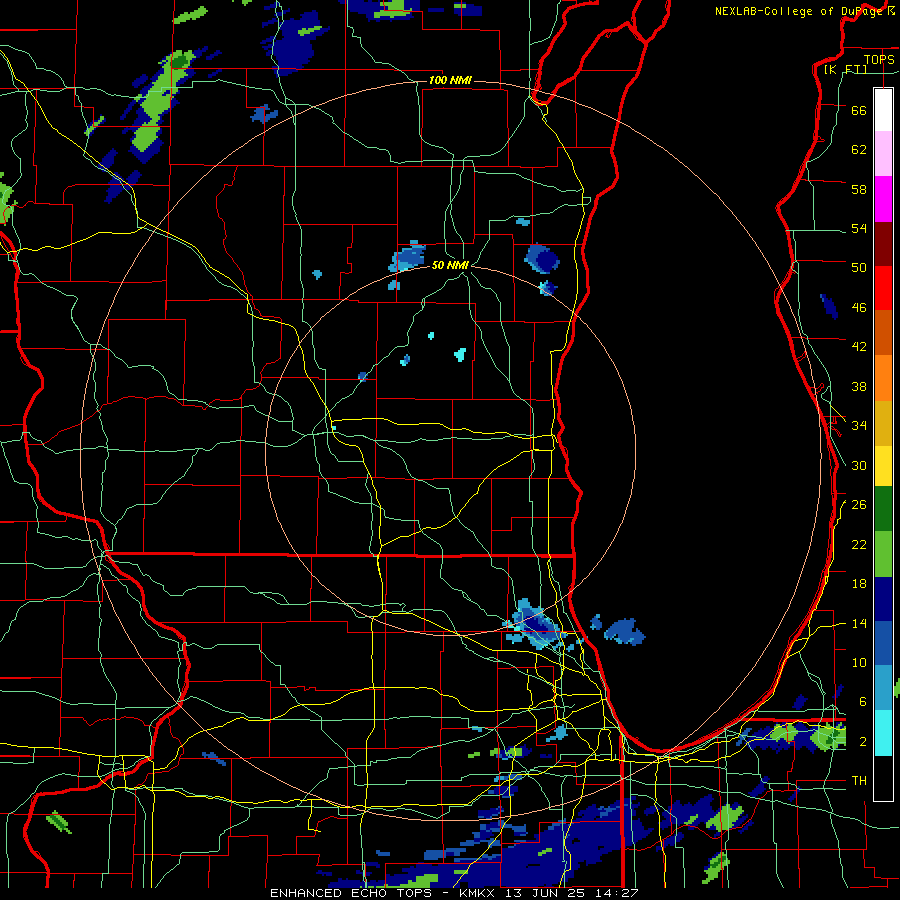Image resolution: width=900 pixels, height=900 pixels.
Task: Click the TOPS legend heading
Action: click(879, 59)
